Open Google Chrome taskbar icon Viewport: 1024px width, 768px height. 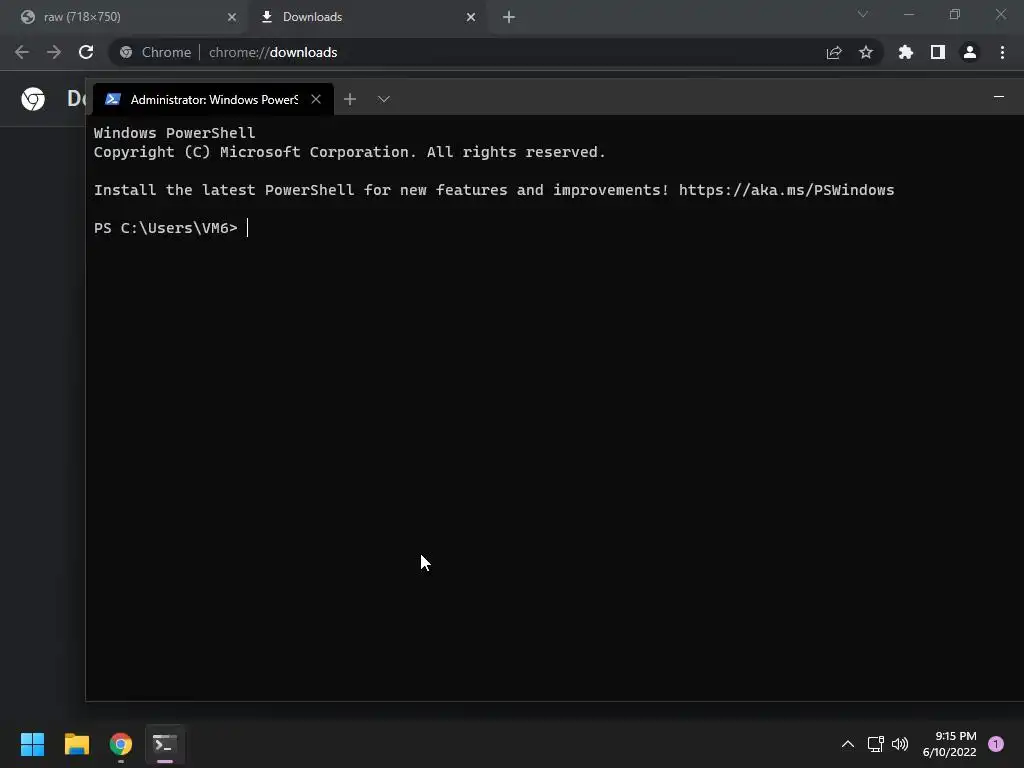[121, 744]
